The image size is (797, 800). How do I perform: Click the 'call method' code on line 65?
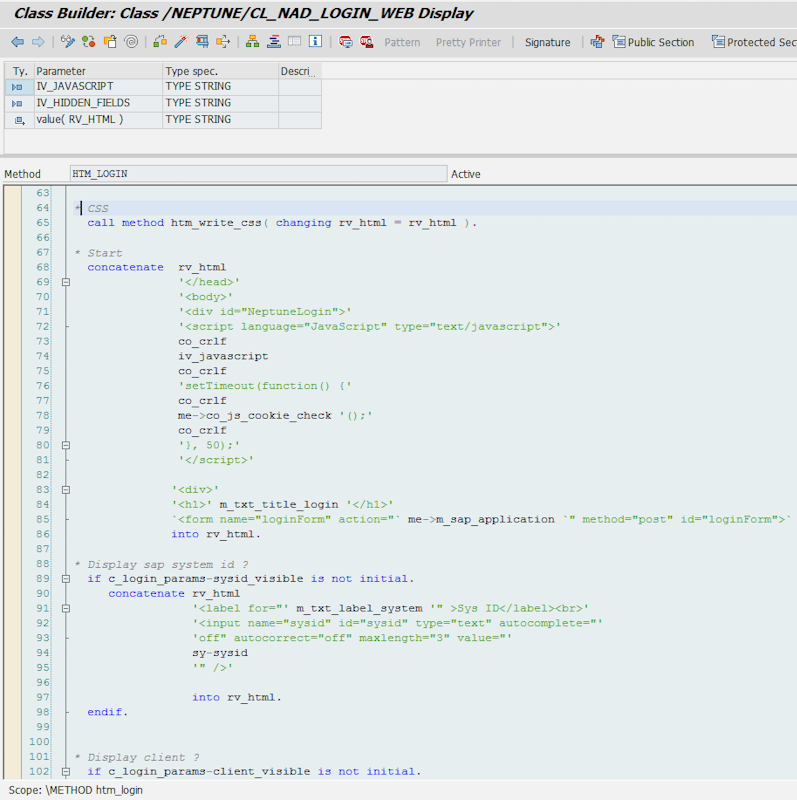[126, 222]
